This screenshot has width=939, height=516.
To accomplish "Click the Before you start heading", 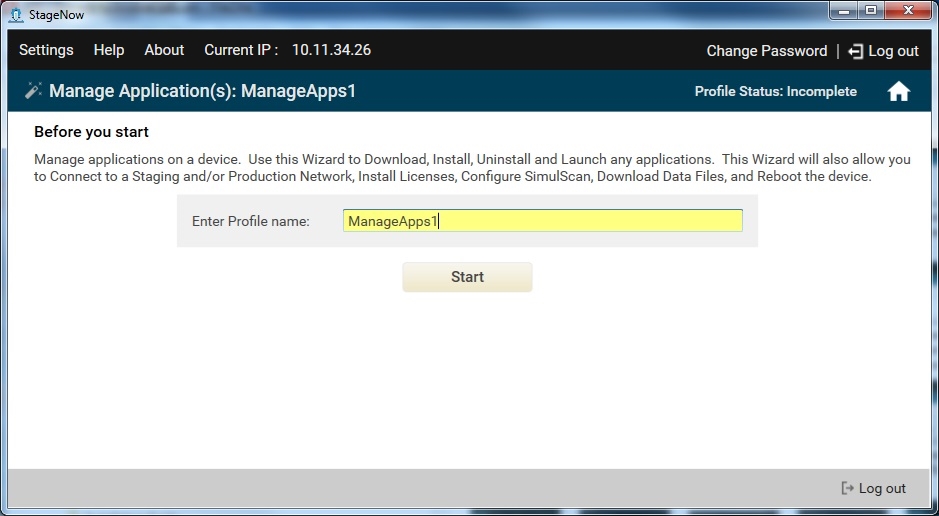I will pos(91,132).
